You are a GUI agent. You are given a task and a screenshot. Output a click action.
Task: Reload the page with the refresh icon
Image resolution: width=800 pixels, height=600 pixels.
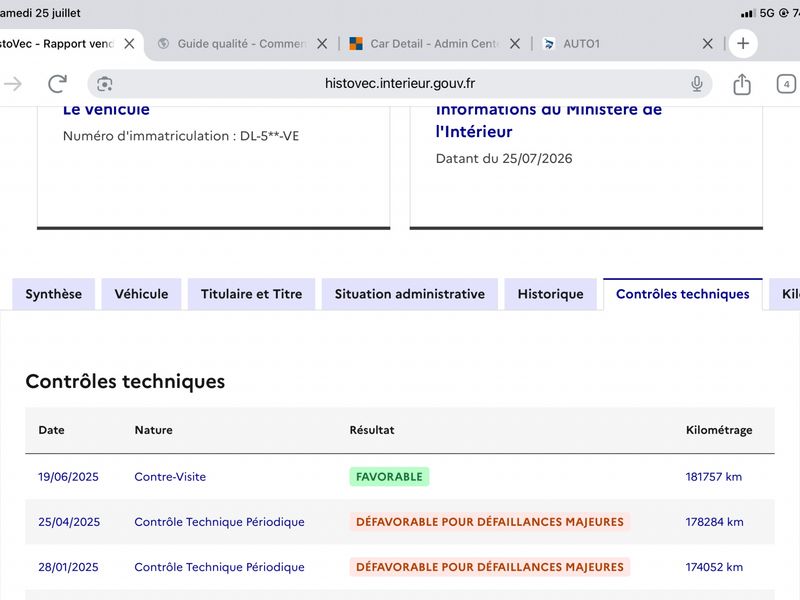[57, 84]
